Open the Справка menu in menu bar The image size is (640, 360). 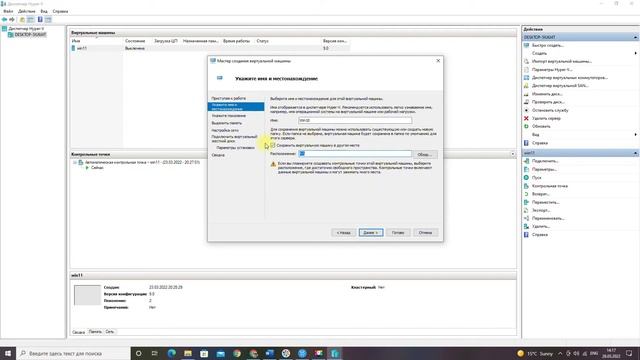pos(60,11)
